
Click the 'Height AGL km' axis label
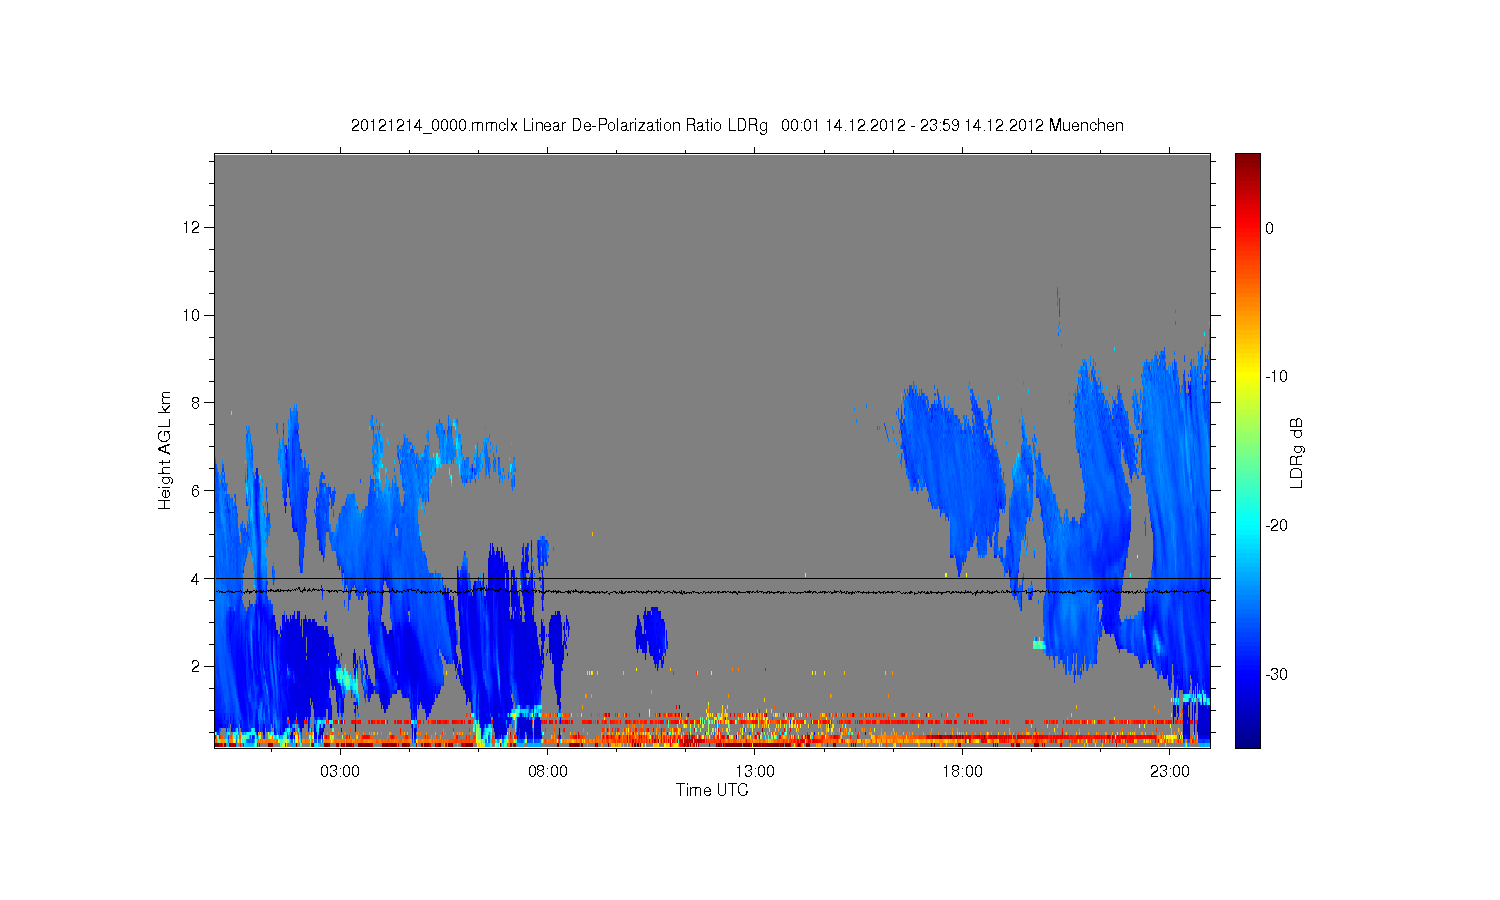point(165,450)
